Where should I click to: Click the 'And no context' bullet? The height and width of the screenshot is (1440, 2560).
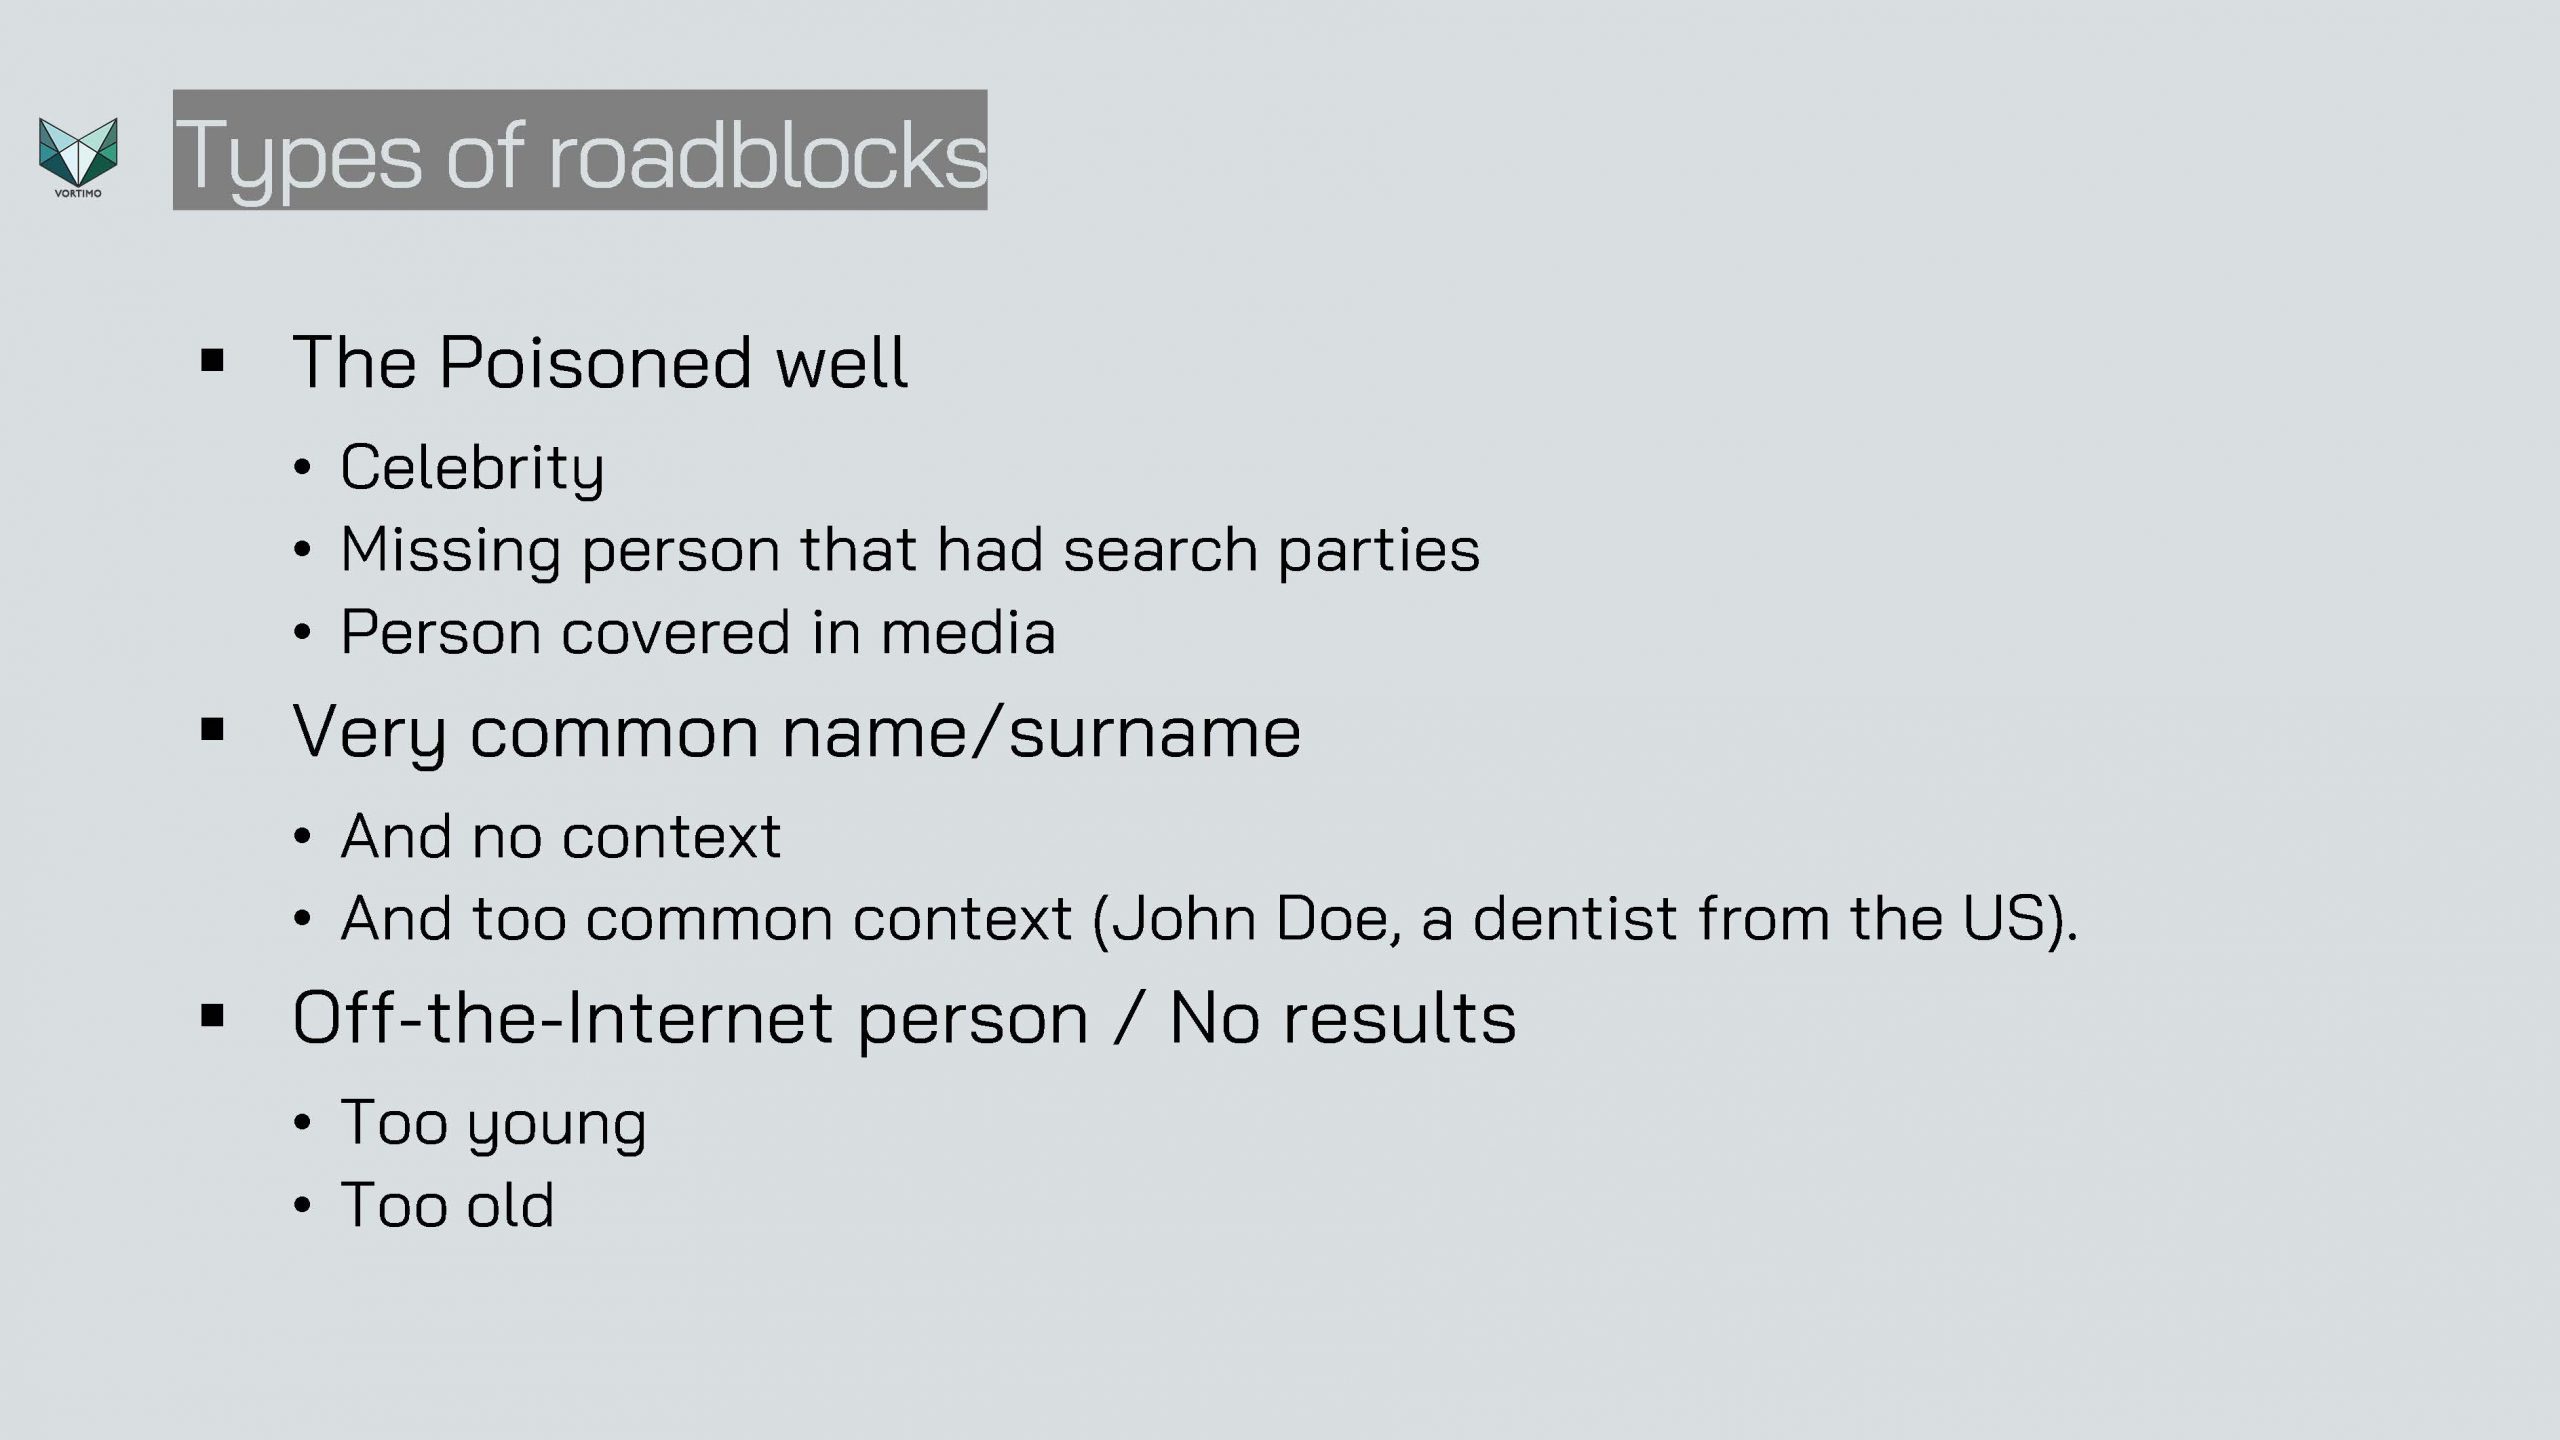point(560,836)
